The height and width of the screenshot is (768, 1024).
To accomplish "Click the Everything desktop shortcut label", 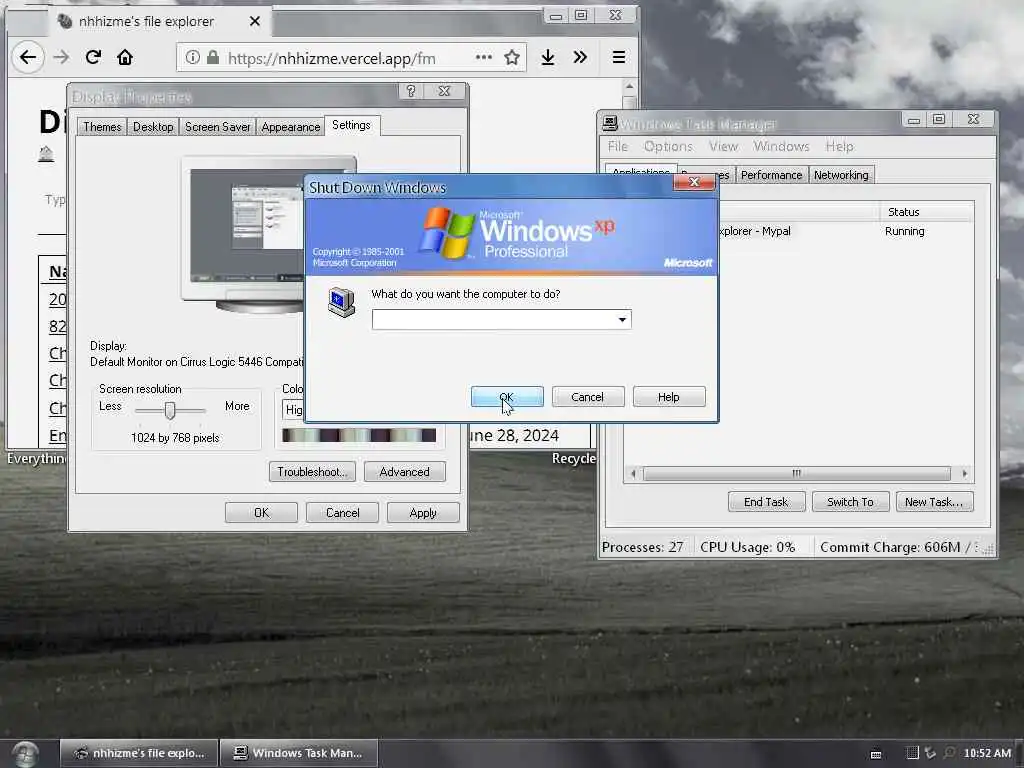I will (36, 458).
